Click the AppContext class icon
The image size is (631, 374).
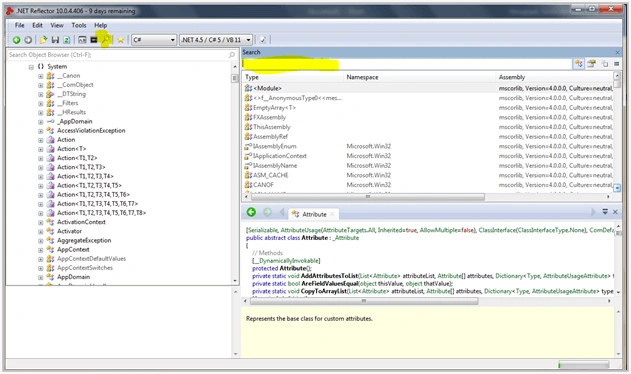click(50, 250)
